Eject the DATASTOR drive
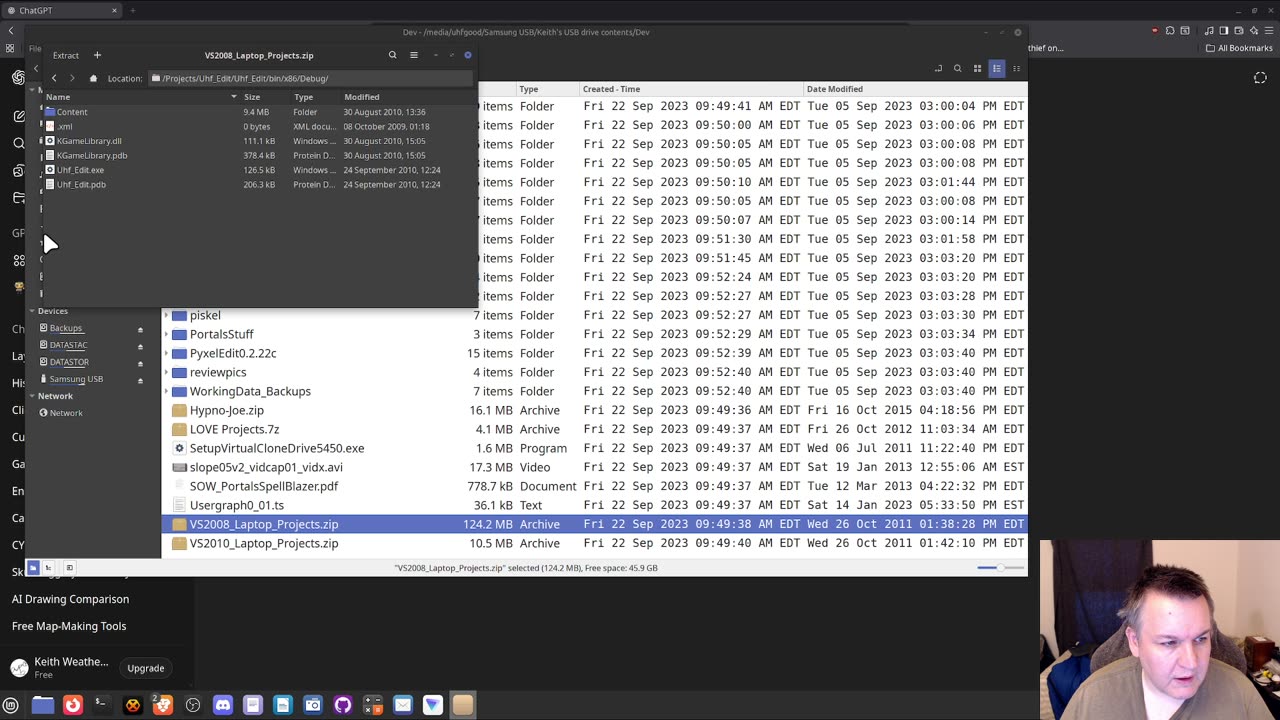Image resolution: width=1280 pixels, height=720 pixels. 140,363
